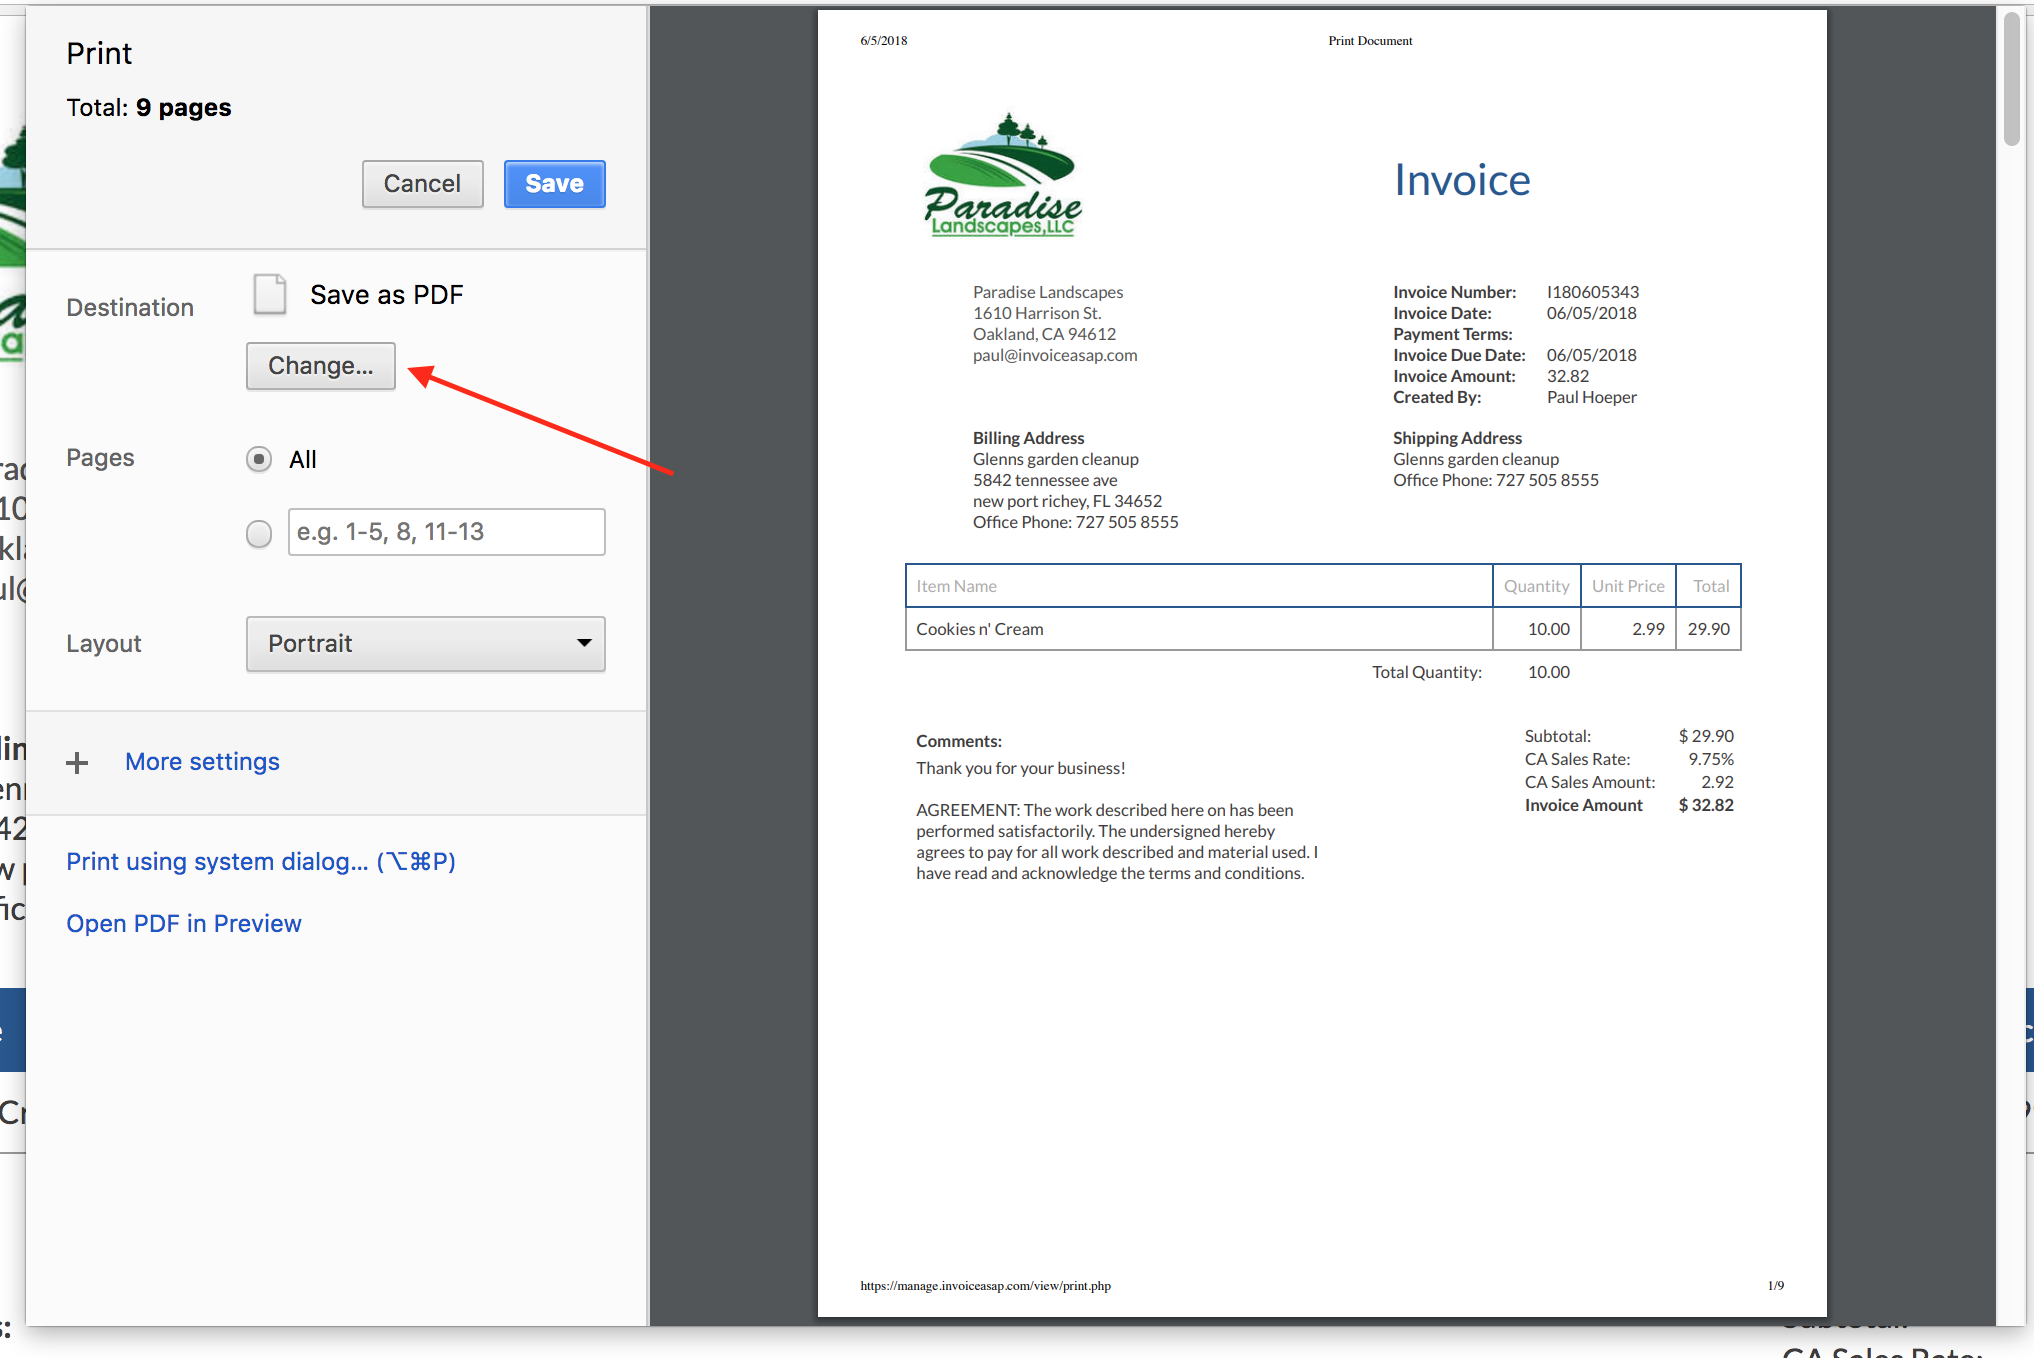This screenshot has width=2034, height=1358.
Task: Click the plus icon beside More settings
Action: pyautogui.click(x=77, y=763)
